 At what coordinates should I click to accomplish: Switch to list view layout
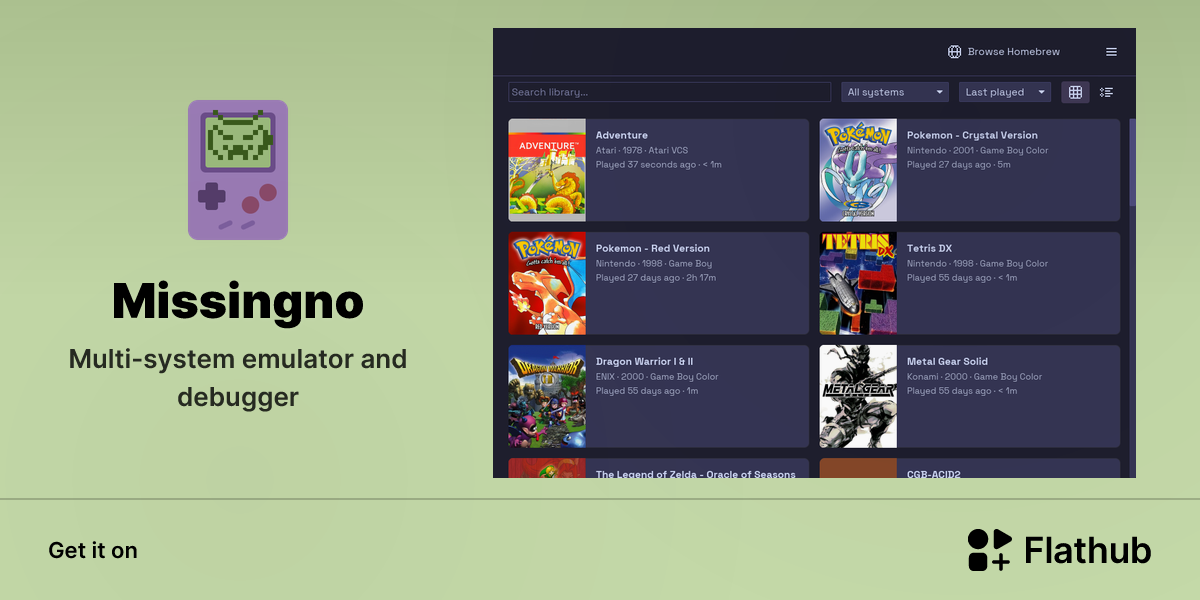click(1106, 92)
